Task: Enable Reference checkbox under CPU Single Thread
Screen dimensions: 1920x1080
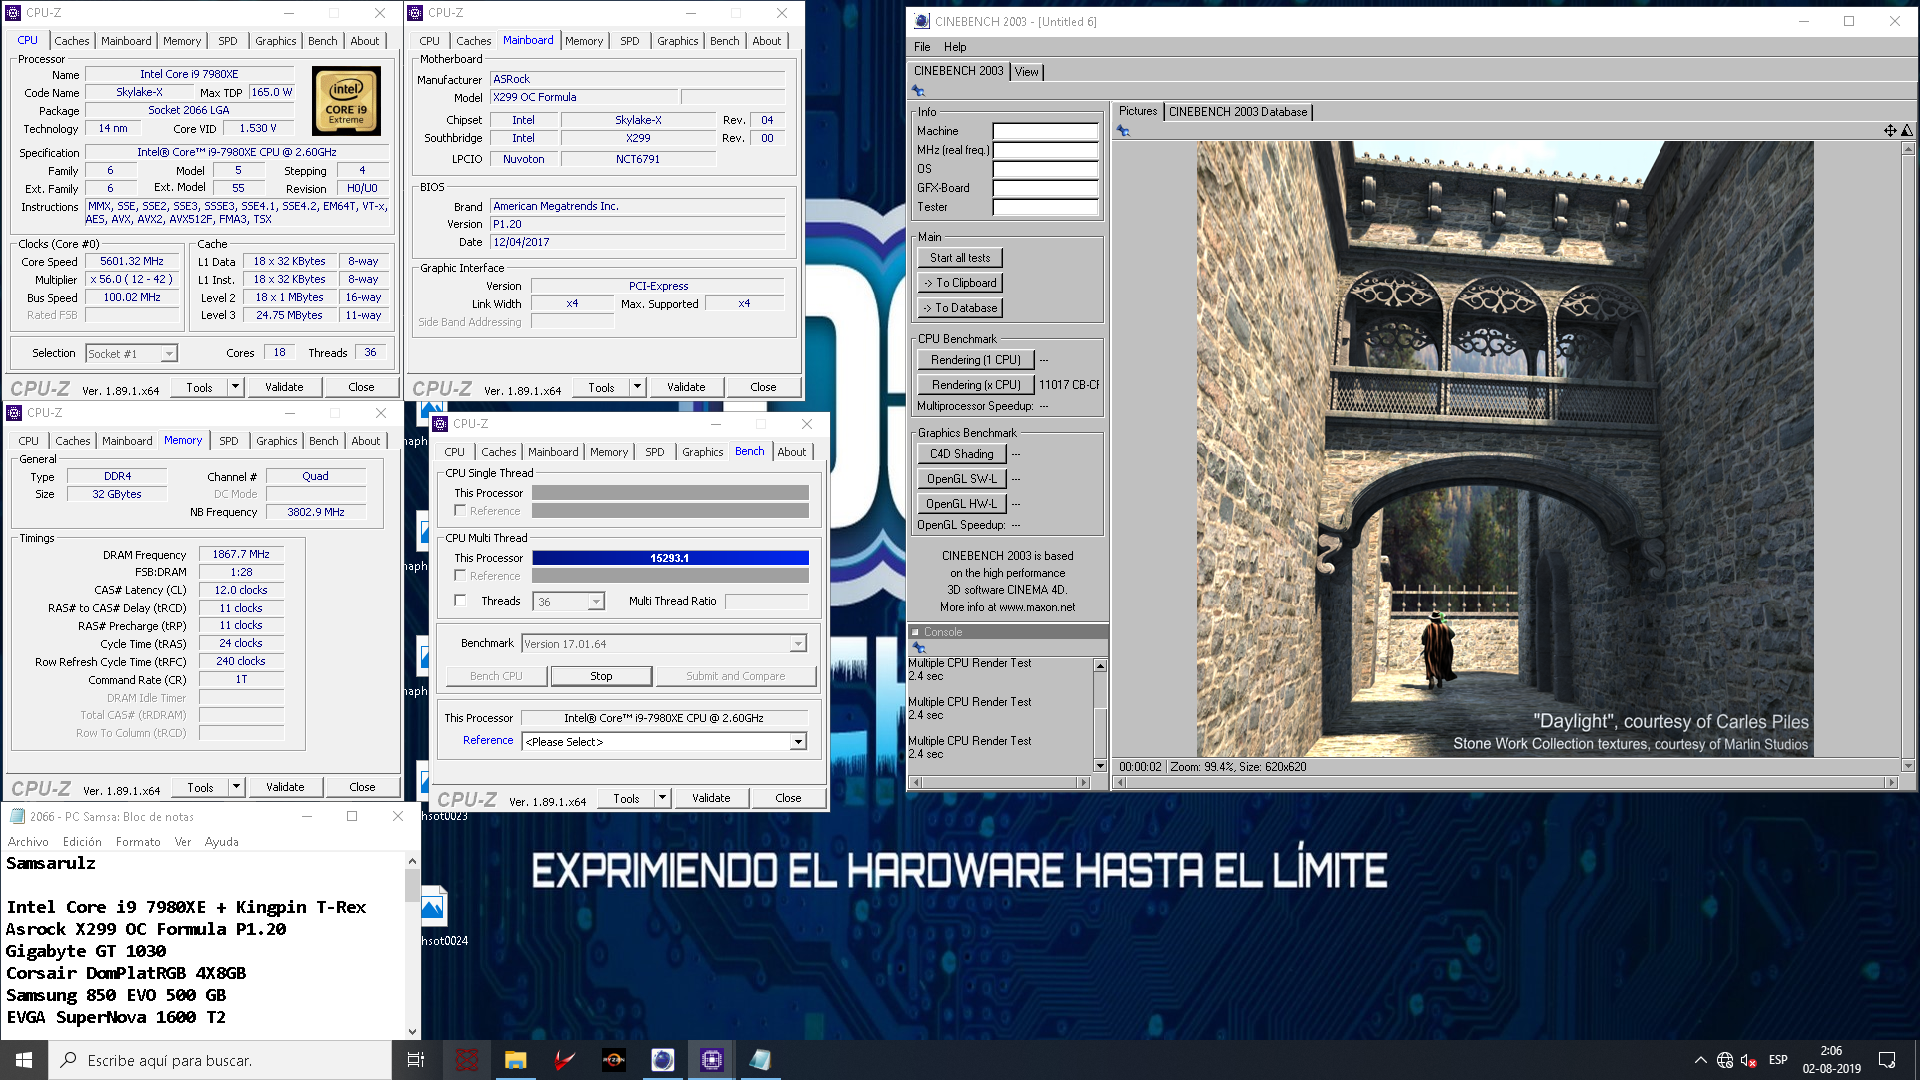Action: (x=460, y=511)
